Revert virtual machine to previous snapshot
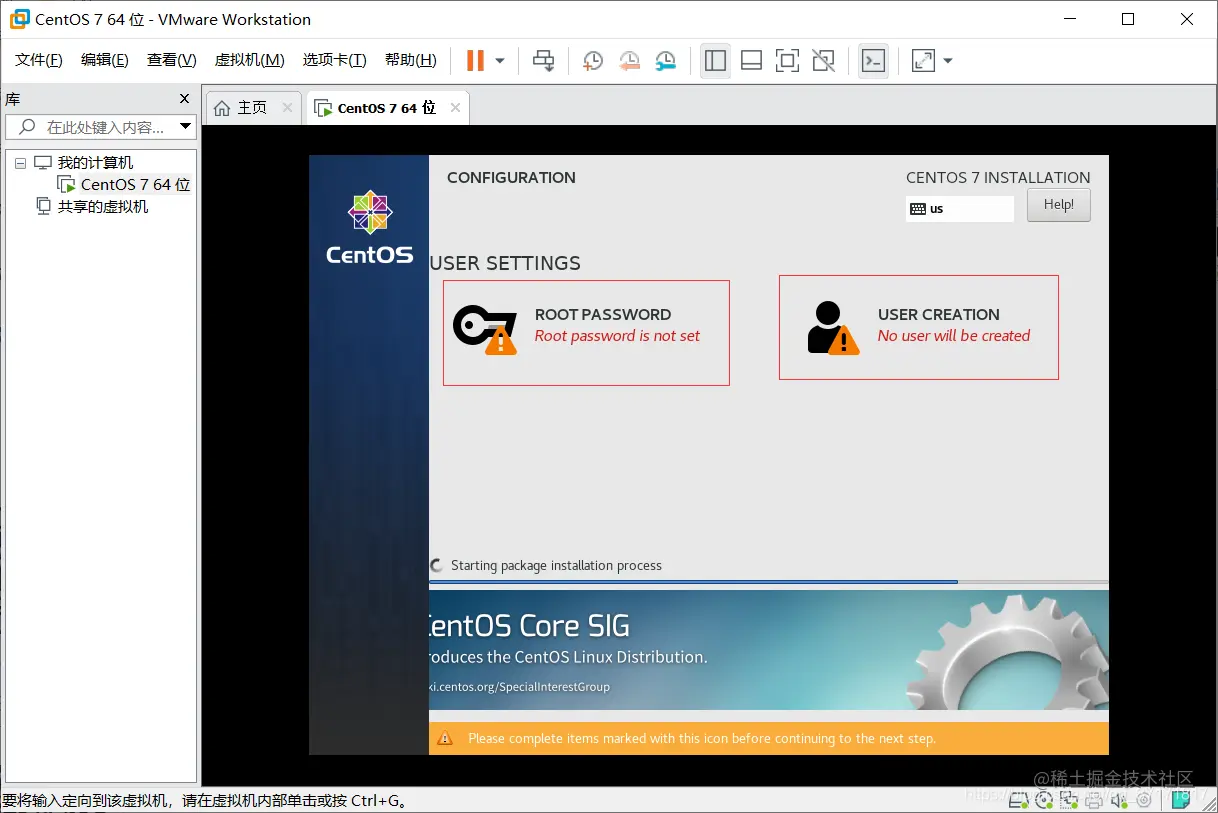The height and width of the screenshot is (813, 1218). point(629,61)
